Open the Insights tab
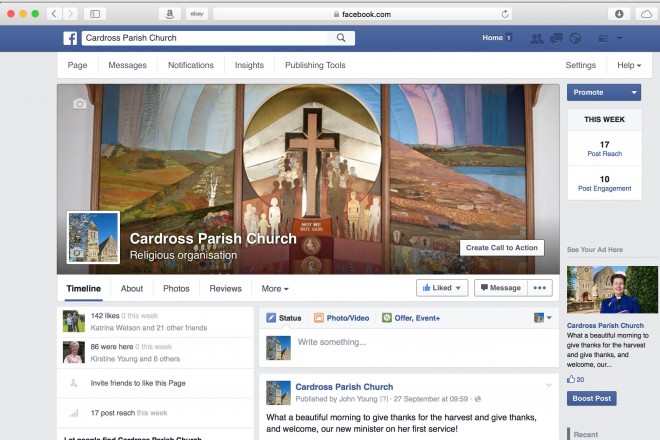660x440 pixels. (x=249, y=65)
